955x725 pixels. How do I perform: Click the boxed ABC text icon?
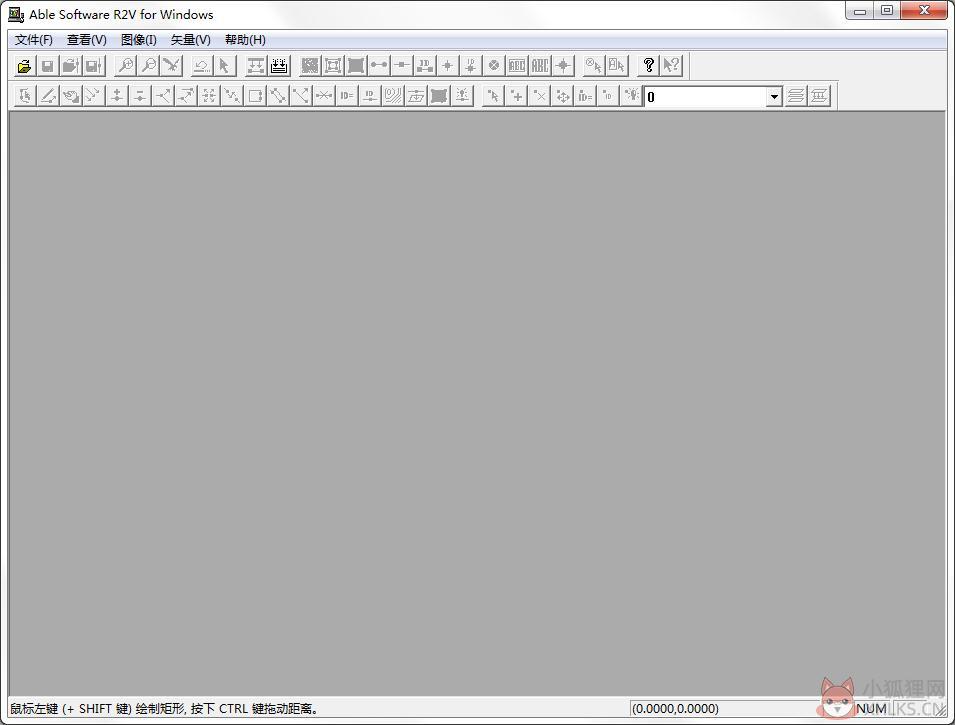[516, 65]
